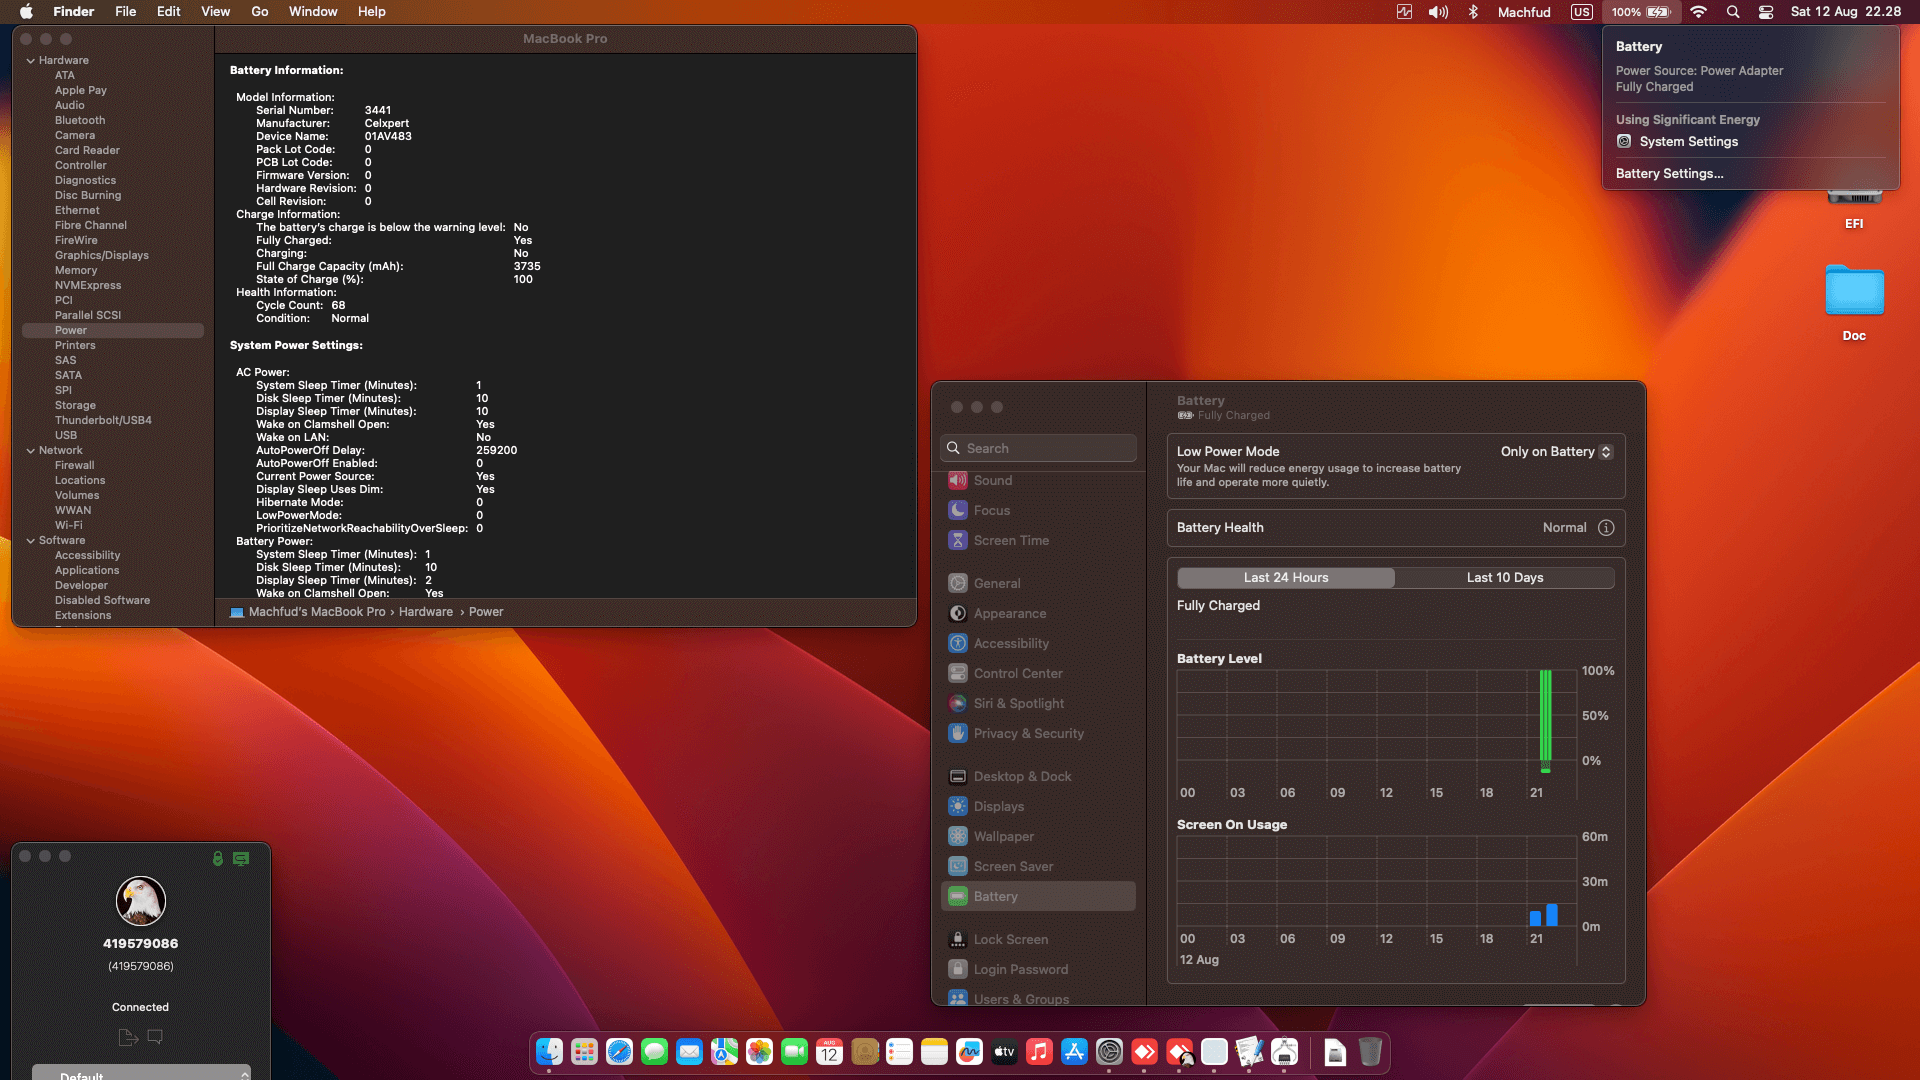Viewport: 1920px width, 1080px height.
Task: Open the US input source menu
Action: pyautogui.click(x=1582, y=12)
